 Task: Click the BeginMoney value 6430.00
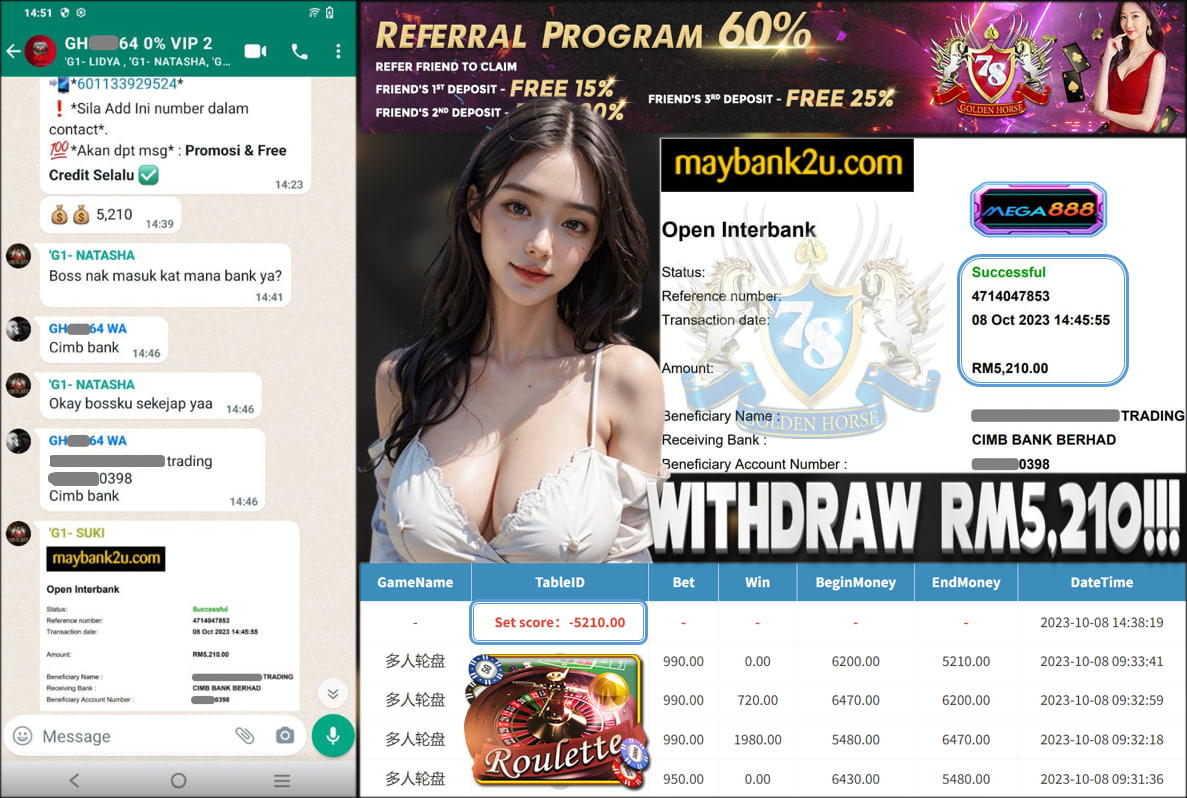(x=855, y=779)
